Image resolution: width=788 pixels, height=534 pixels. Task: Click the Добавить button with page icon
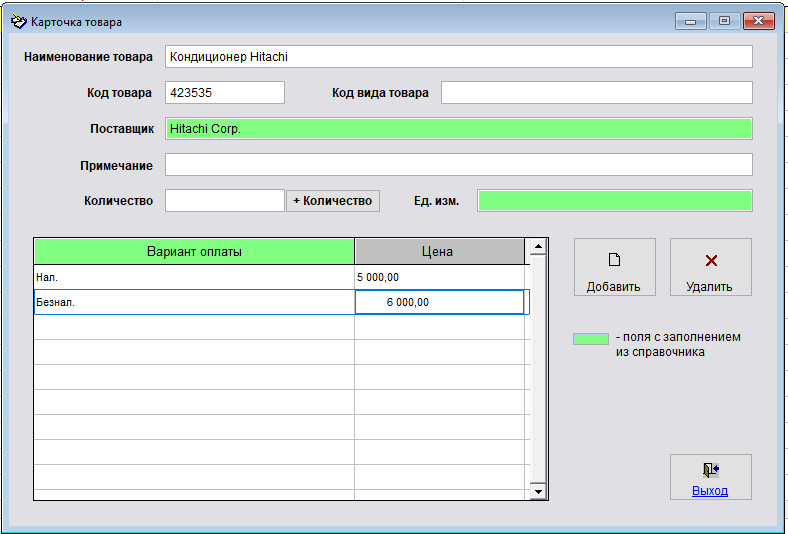(614, 267)
